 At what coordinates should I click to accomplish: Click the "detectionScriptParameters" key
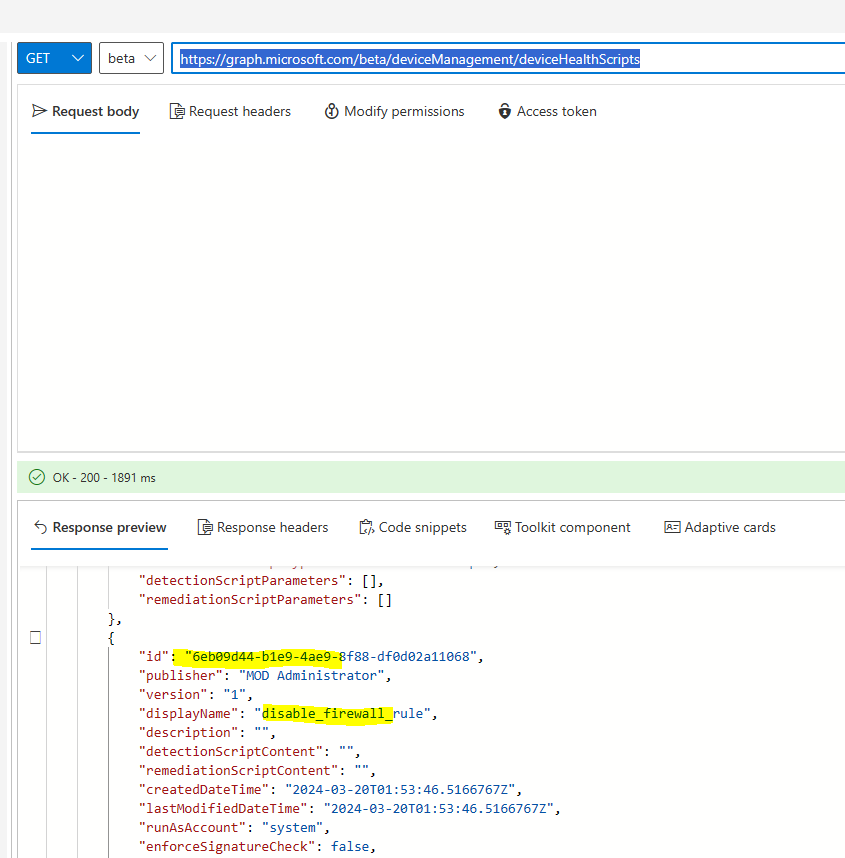coord(242,581)
